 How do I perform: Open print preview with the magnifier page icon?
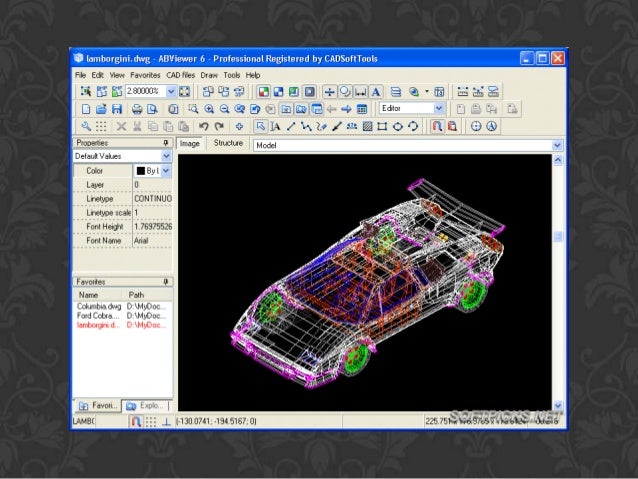152,109
